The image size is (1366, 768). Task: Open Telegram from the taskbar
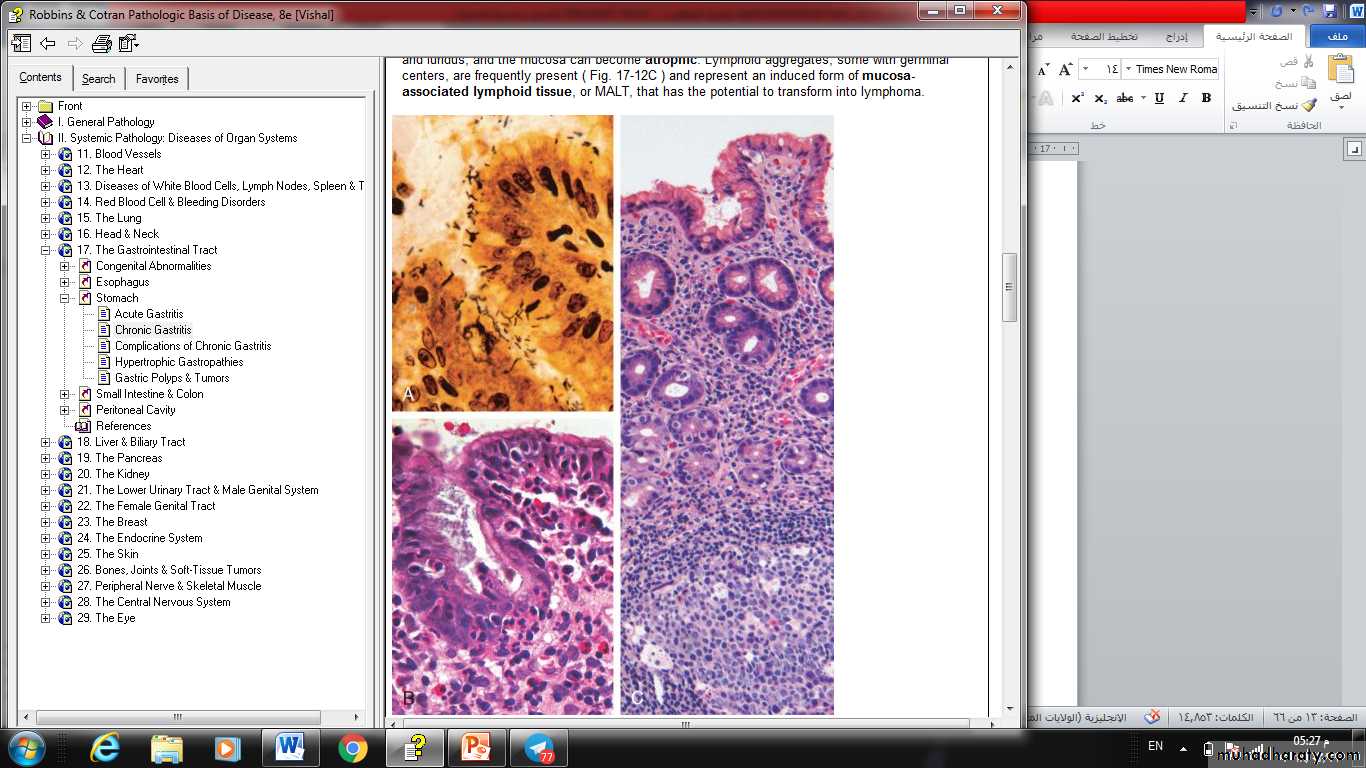tap(539, 747)
